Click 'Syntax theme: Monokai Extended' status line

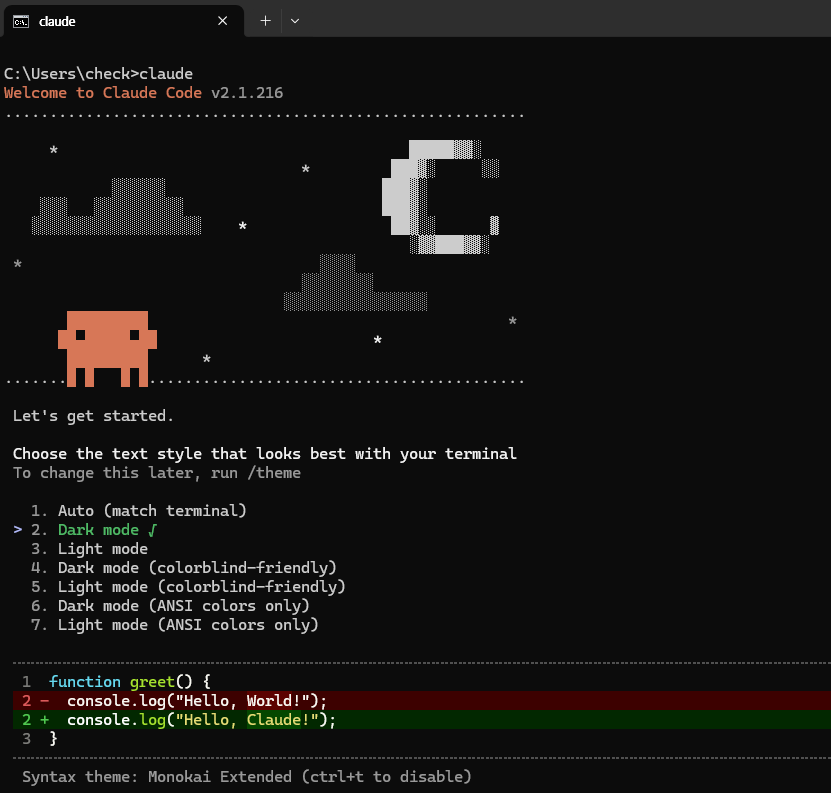click(x=246, y=777)
